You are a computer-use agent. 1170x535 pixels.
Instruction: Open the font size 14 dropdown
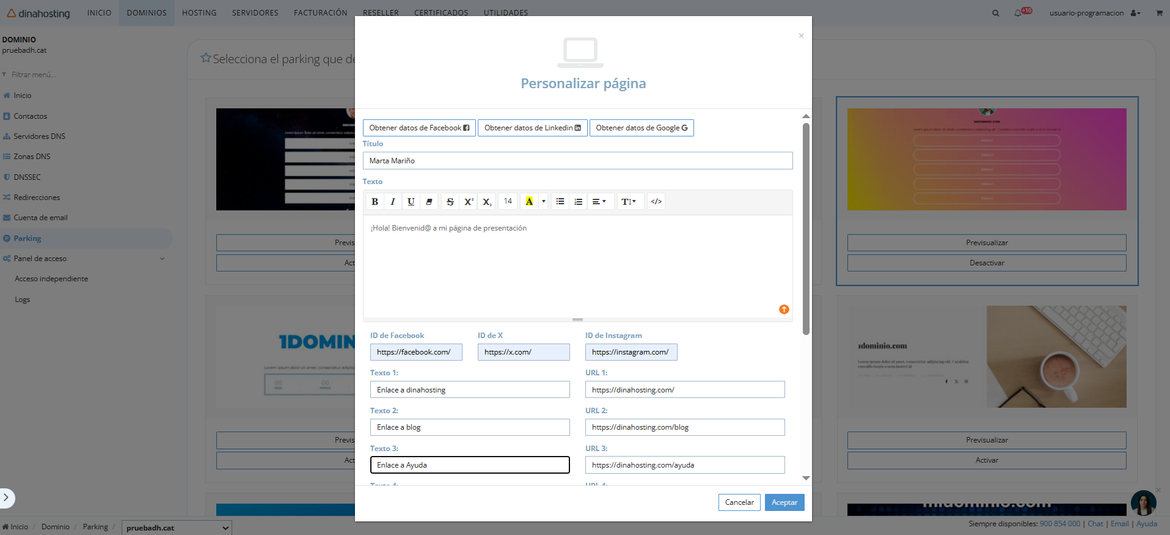tap(508, 201)
